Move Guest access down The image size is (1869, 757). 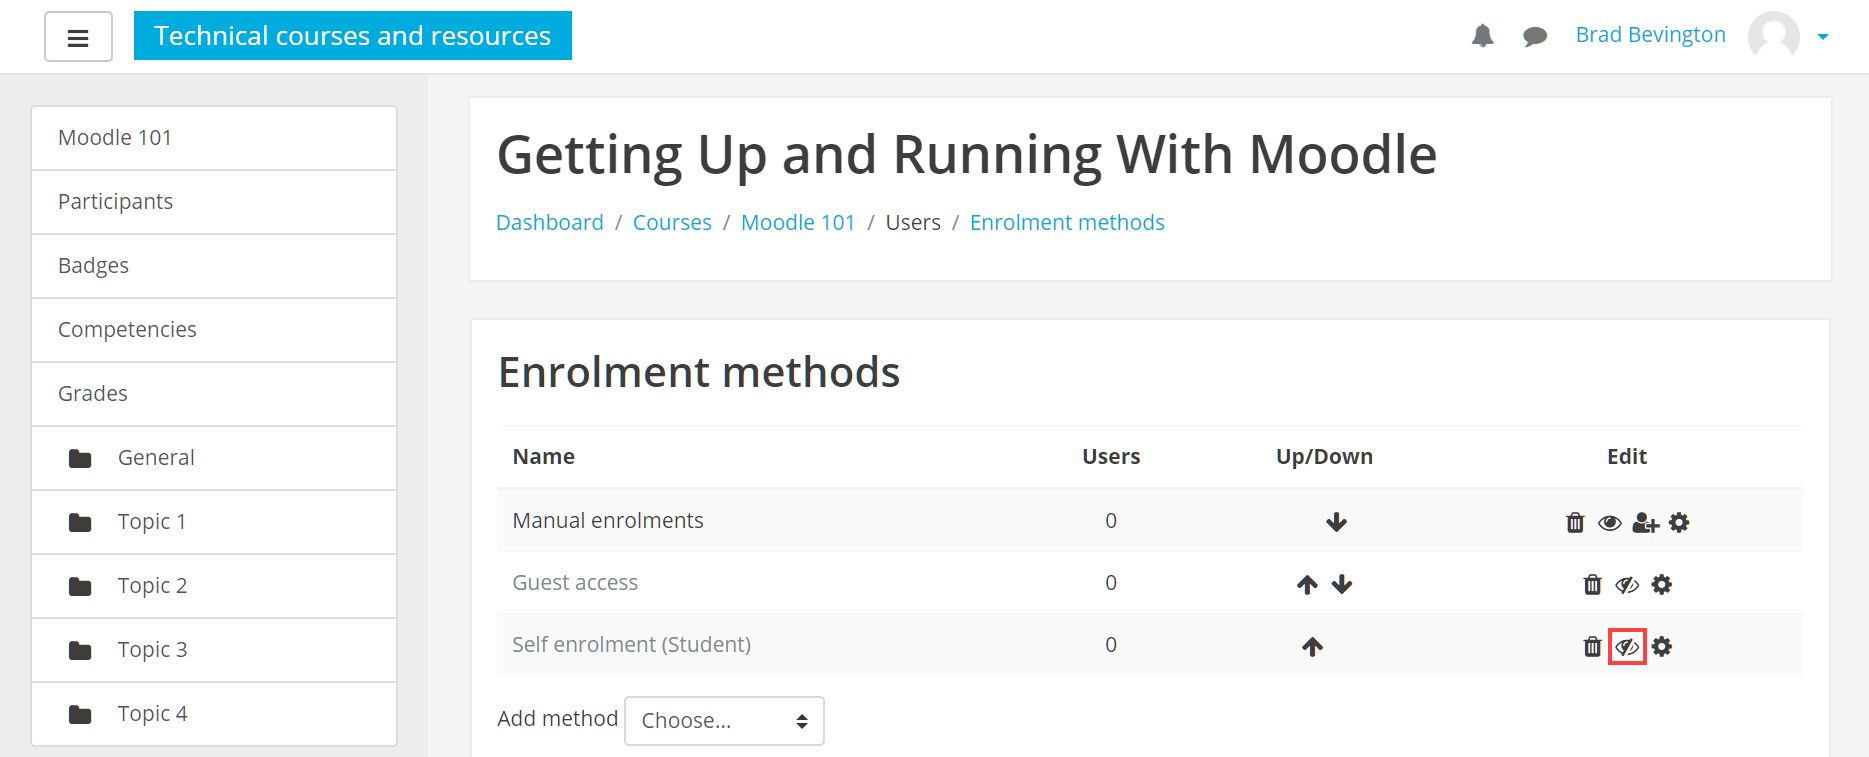pos(1342,584)
